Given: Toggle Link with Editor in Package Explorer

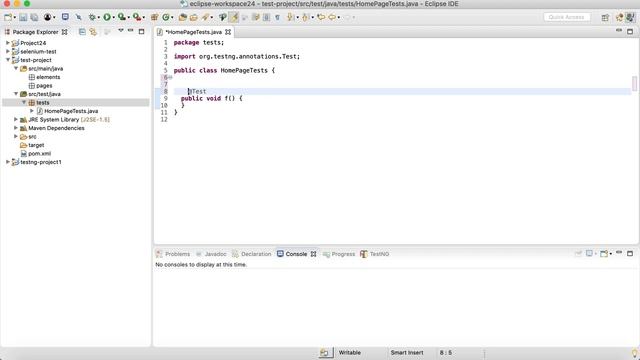Looking at the screenshot, I should point(93,31).
